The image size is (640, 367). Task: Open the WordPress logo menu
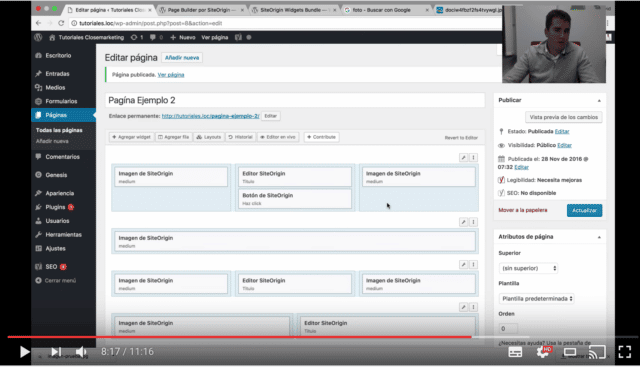click(38, 37)
